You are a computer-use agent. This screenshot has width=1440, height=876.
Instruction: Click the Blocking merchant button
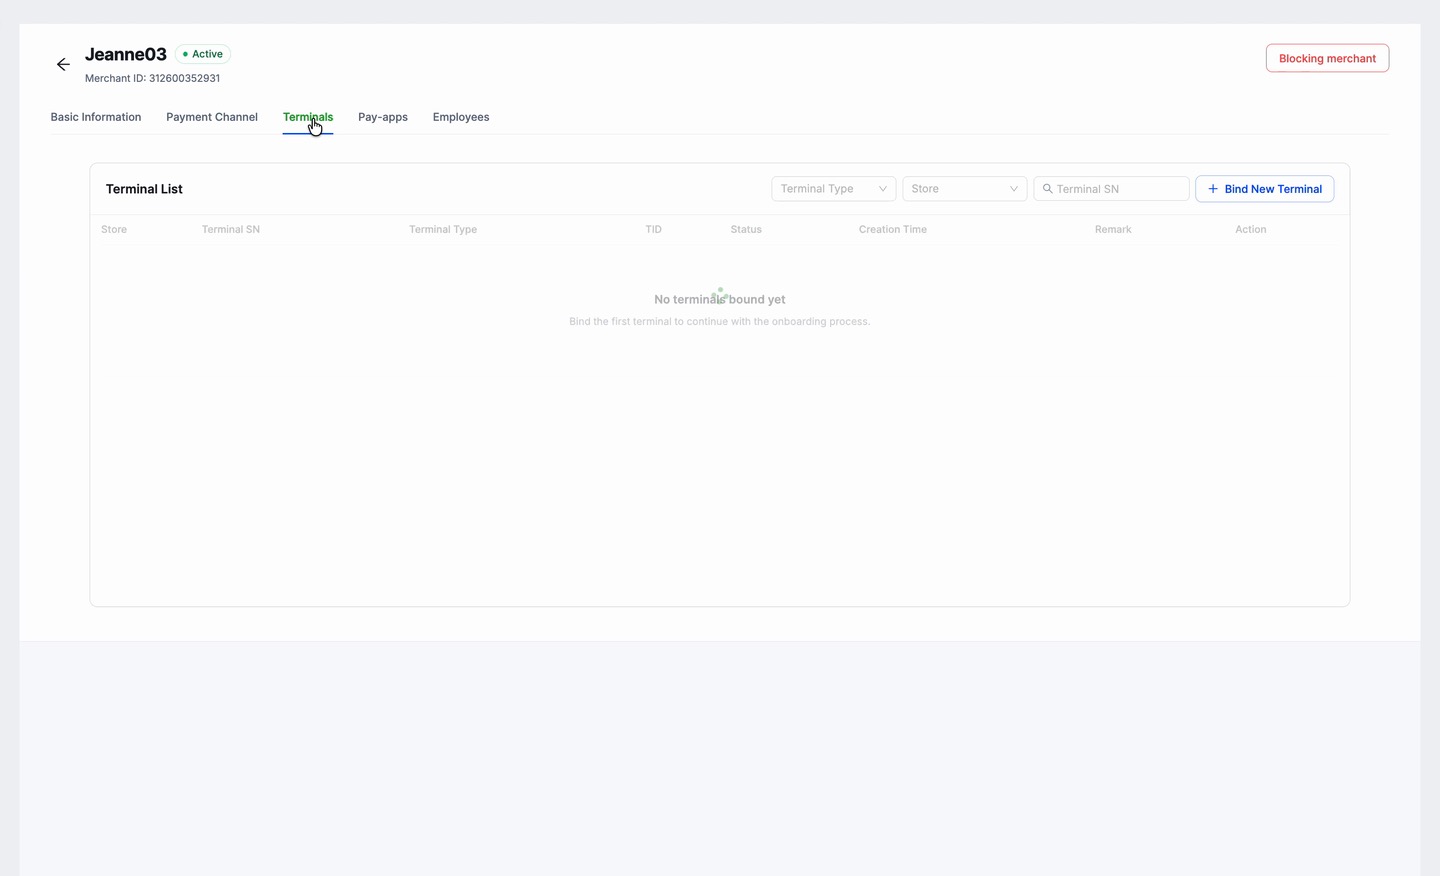[x=1327, y=58]
